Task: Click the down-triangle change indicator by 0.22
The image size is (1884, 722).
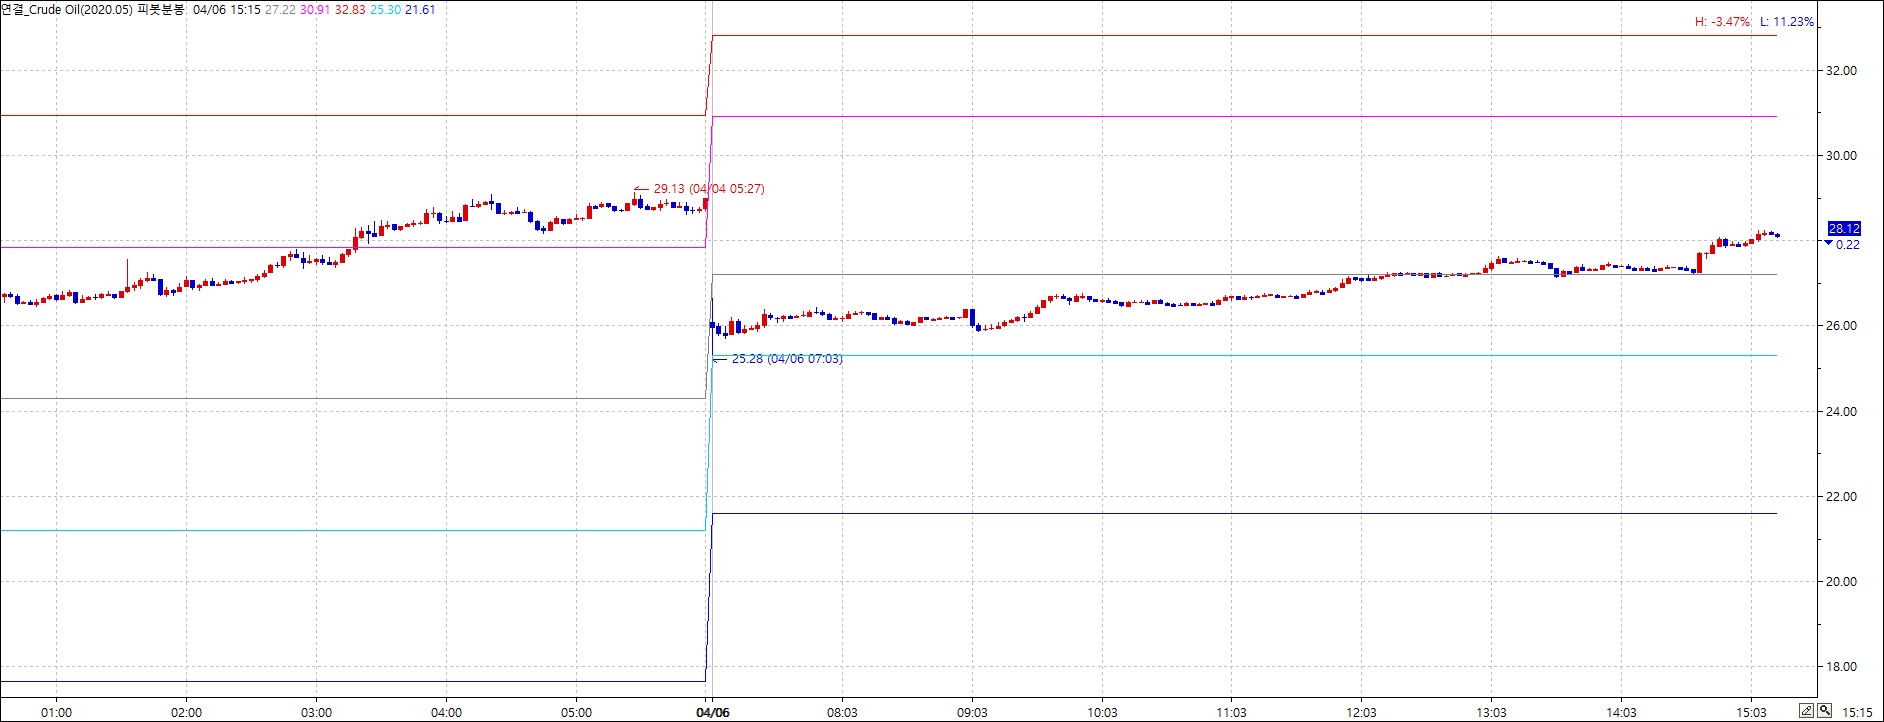Action: (1829, 243)
